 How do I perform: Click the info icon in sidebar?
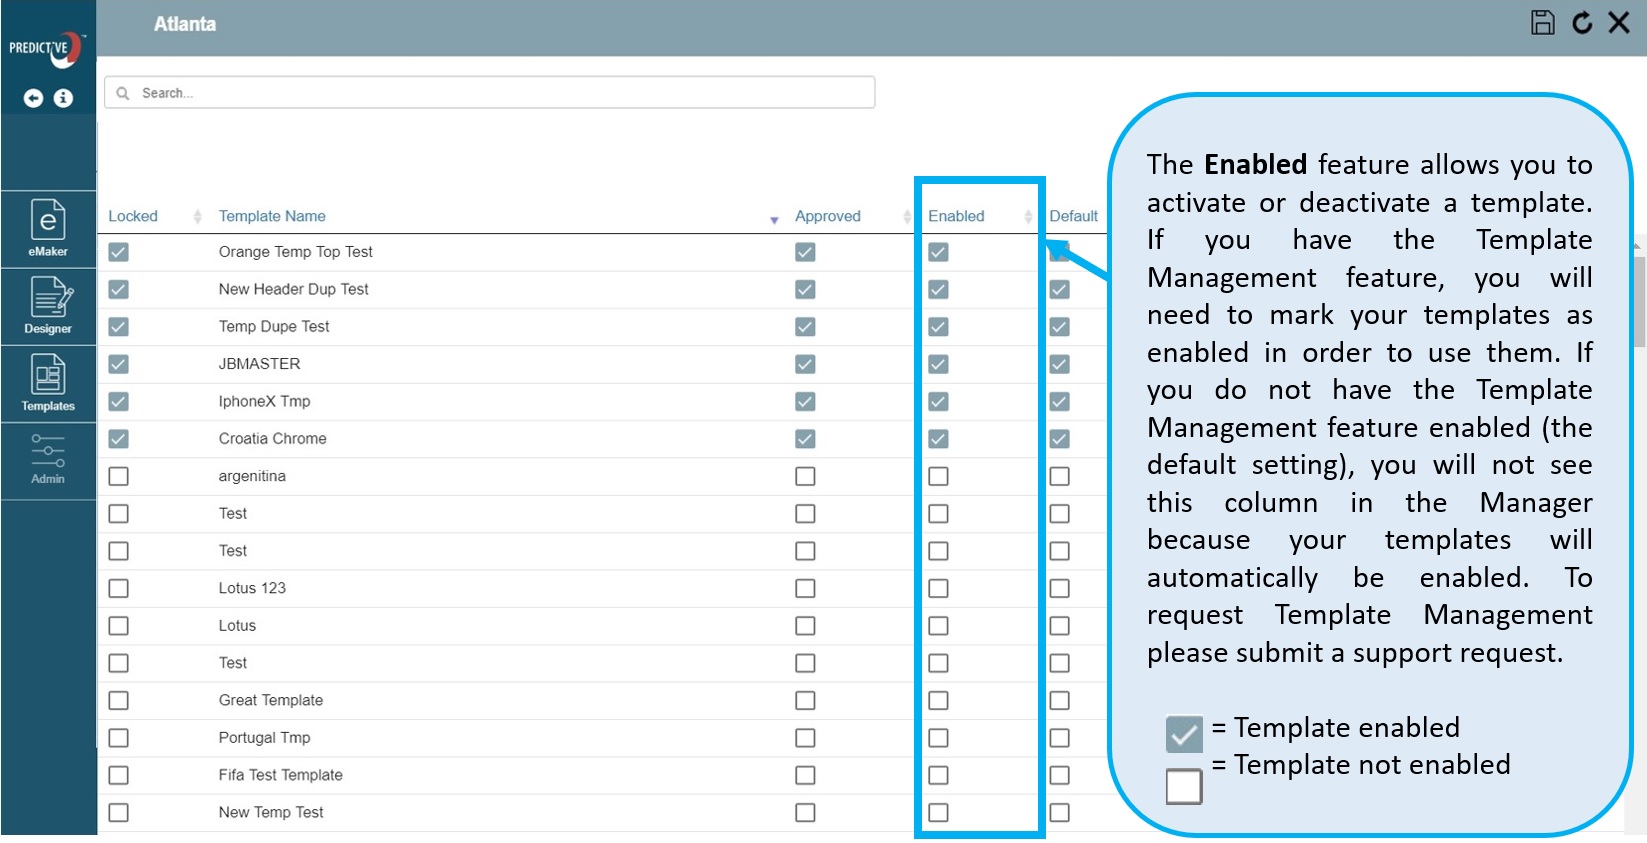point(63,98)
